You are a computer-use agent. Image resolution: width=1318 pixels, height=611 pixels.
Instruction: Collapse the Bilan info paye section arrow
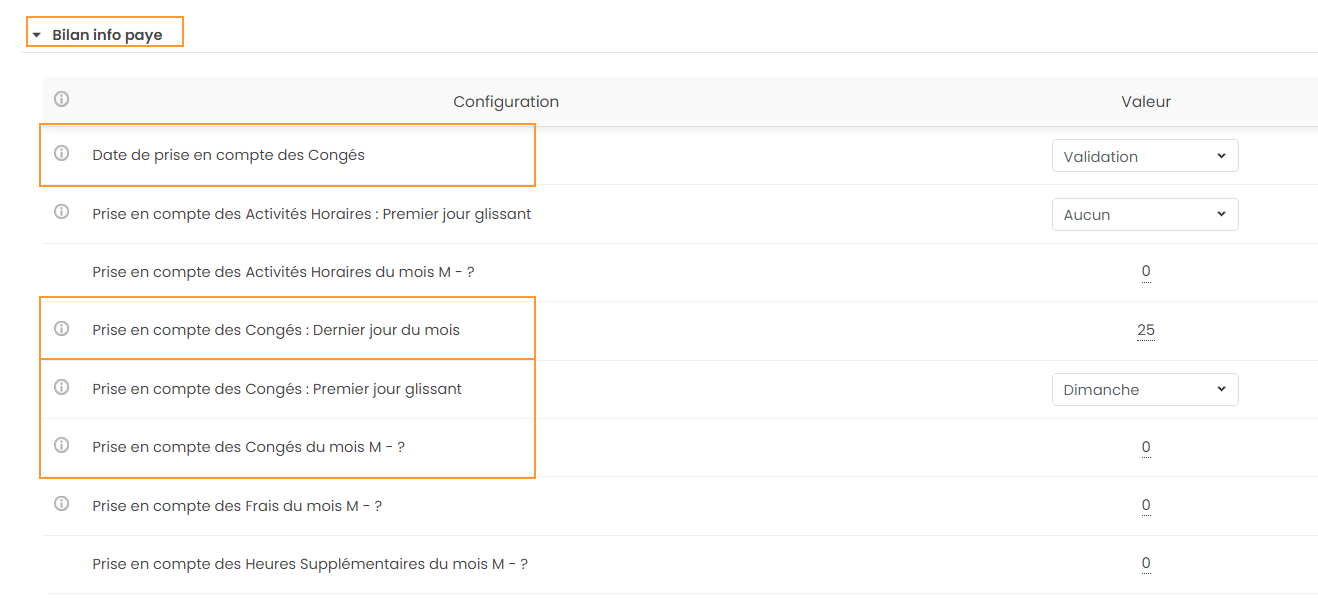click(37, 35)
